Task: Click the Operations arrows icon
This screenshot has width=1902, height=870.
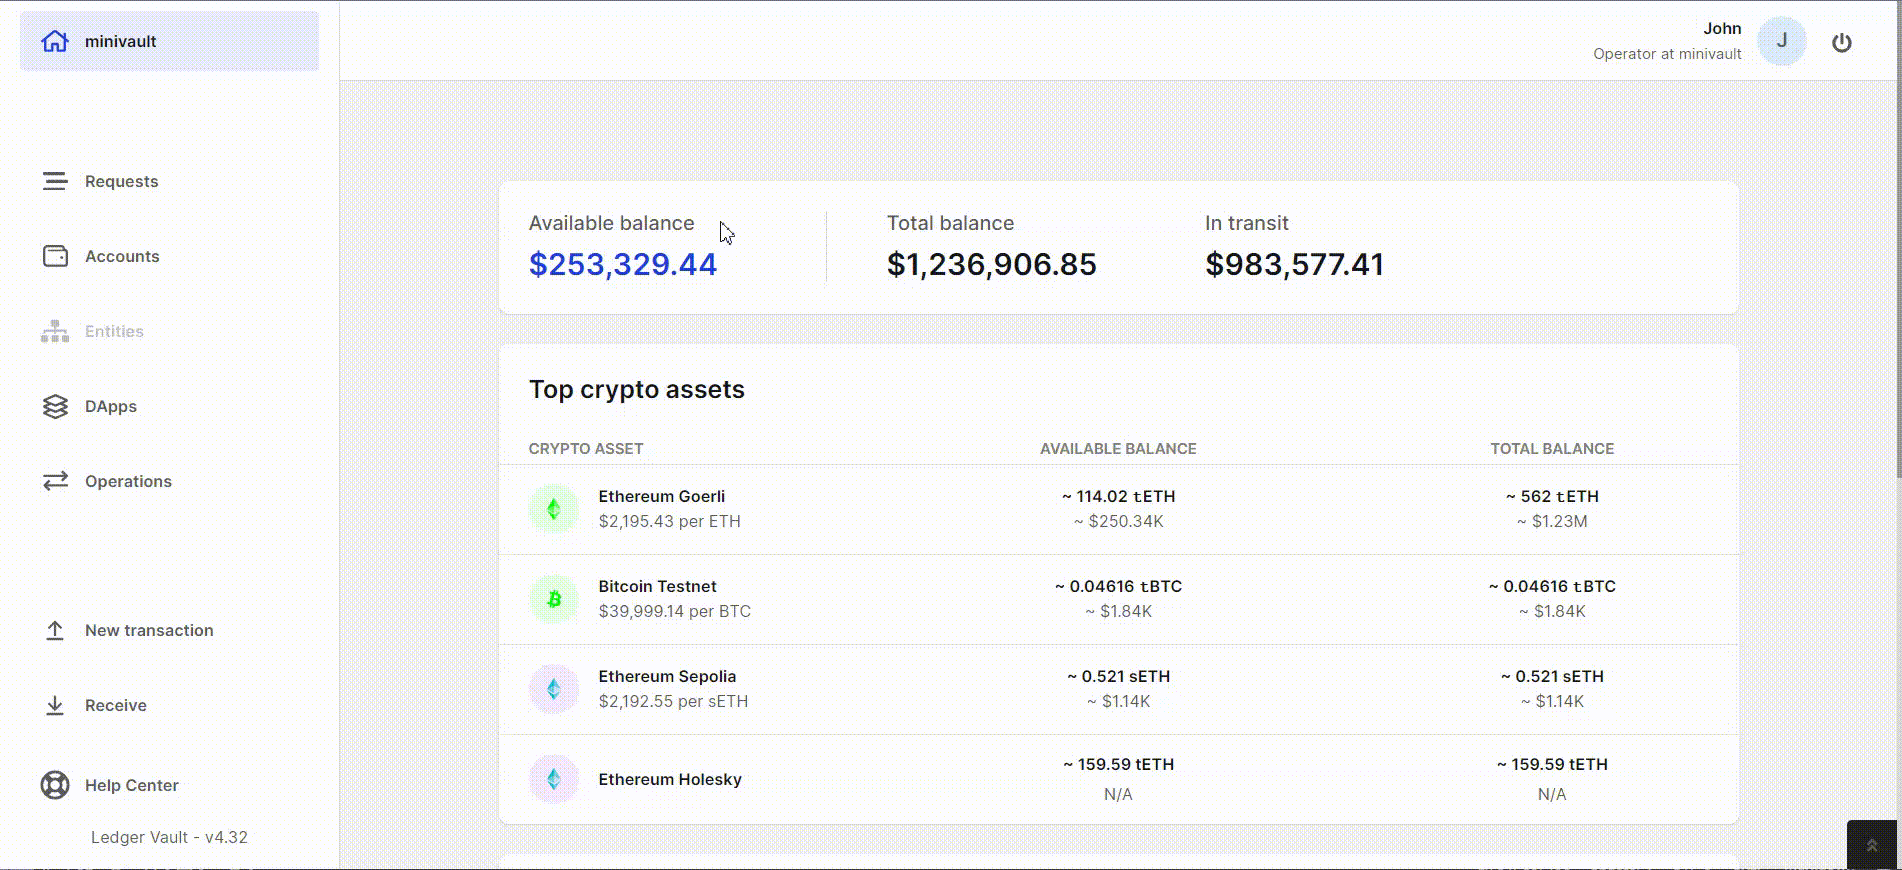Action: (x=55, y=481)
